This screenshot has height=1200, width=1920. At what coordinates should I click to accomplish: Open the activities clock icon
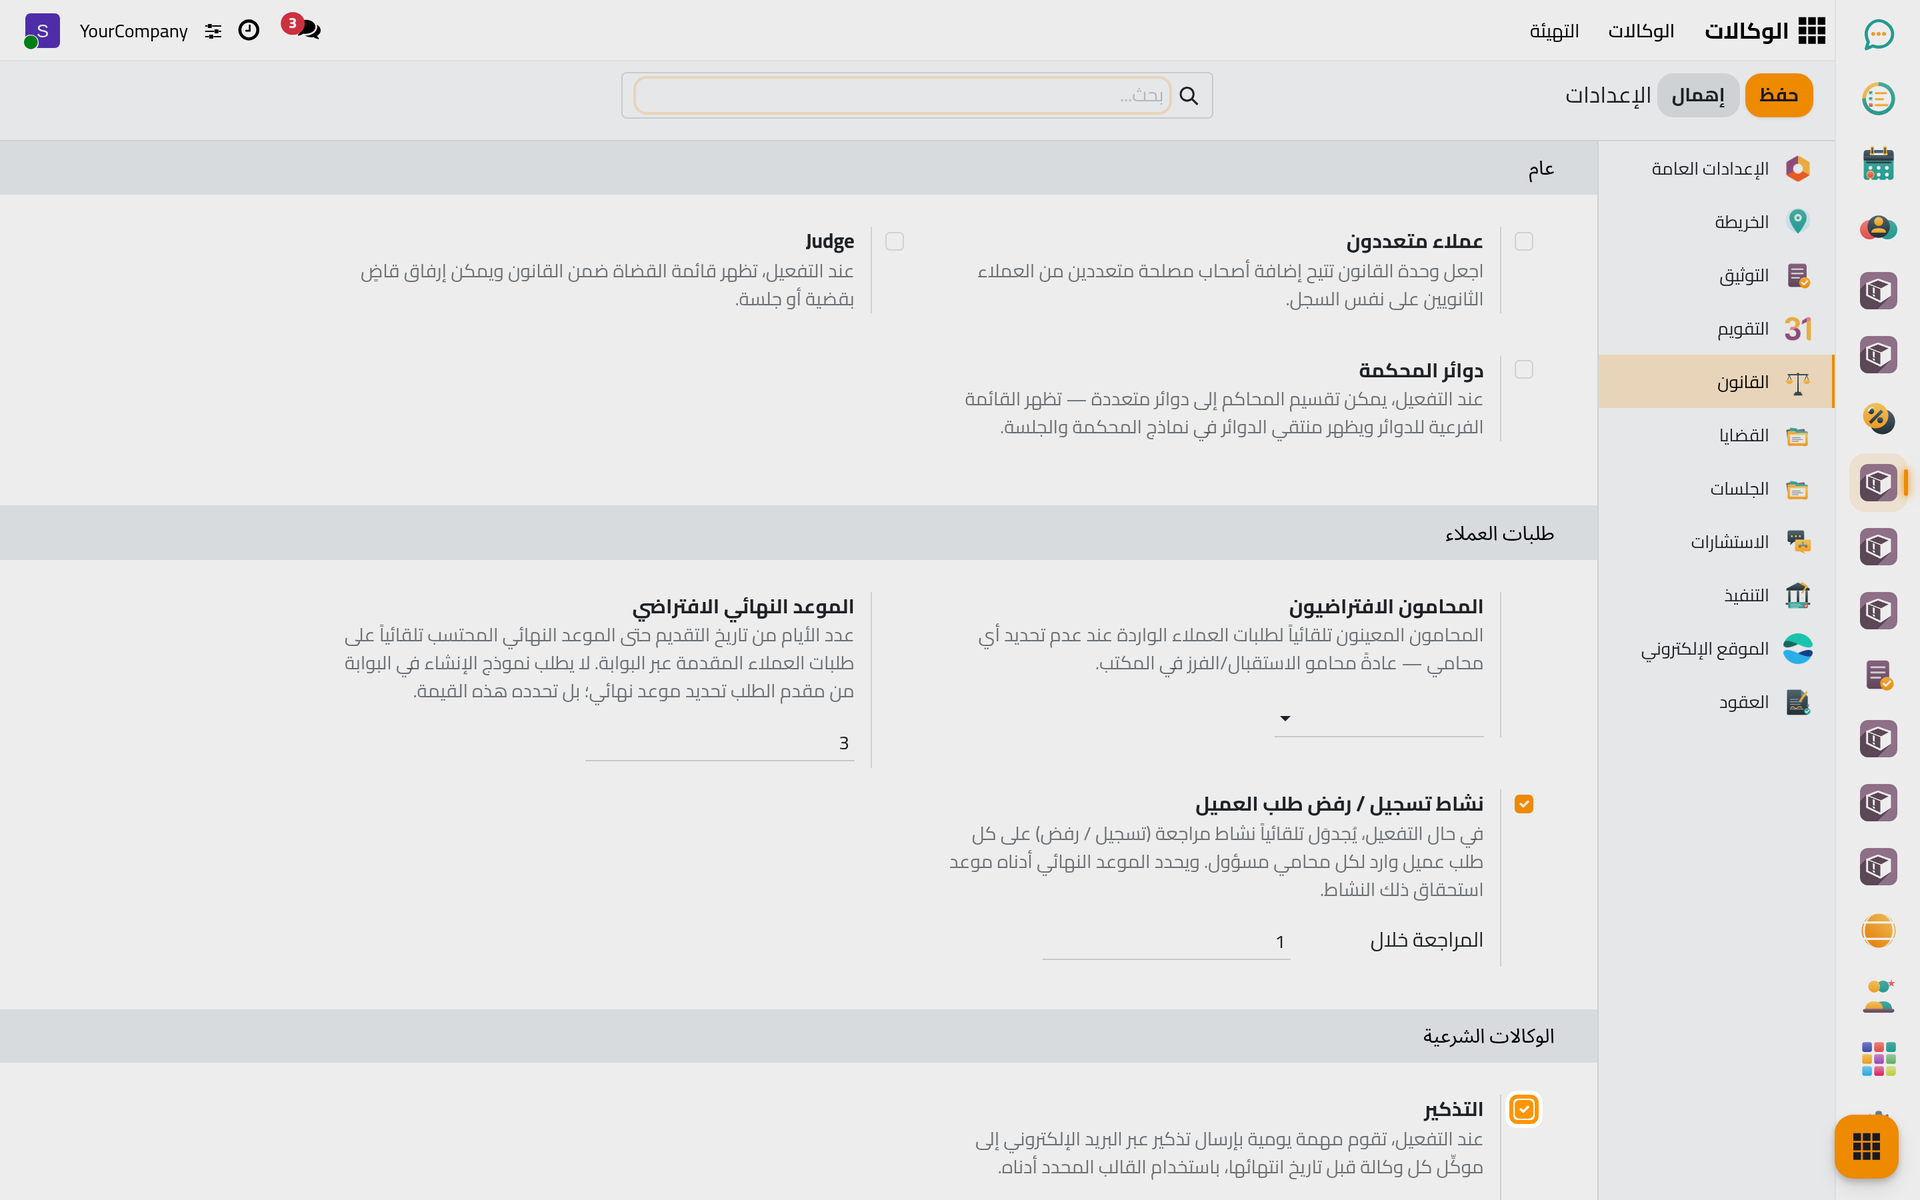[249, 30]
